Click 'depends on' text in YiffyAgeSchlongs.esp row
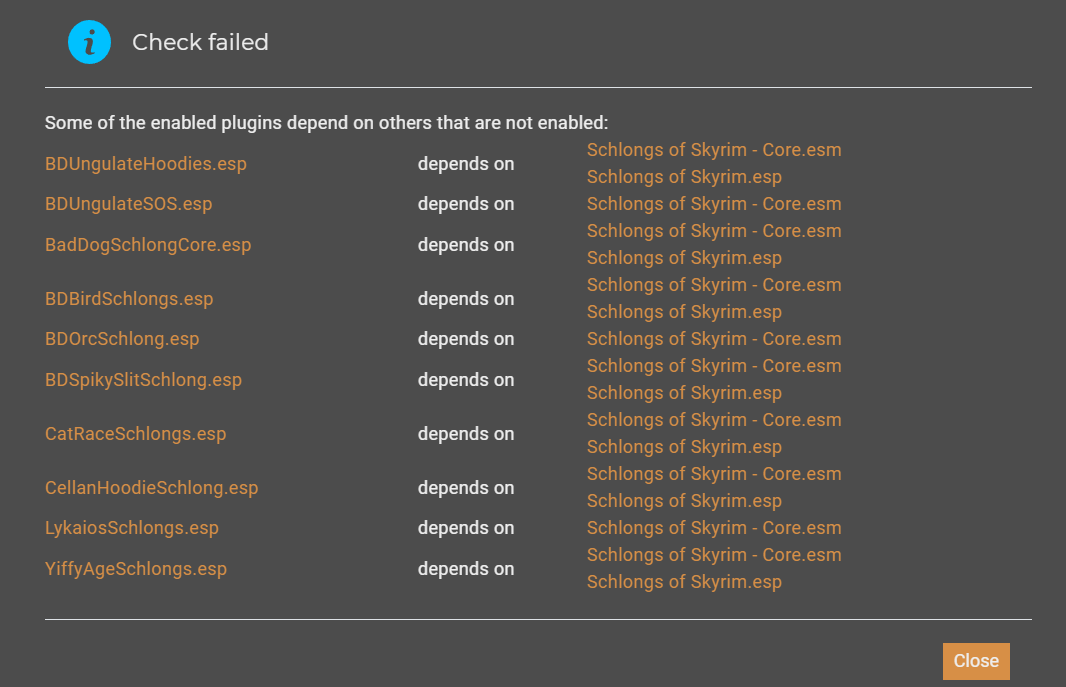1066x687 pixels. (x=466, y=569)
